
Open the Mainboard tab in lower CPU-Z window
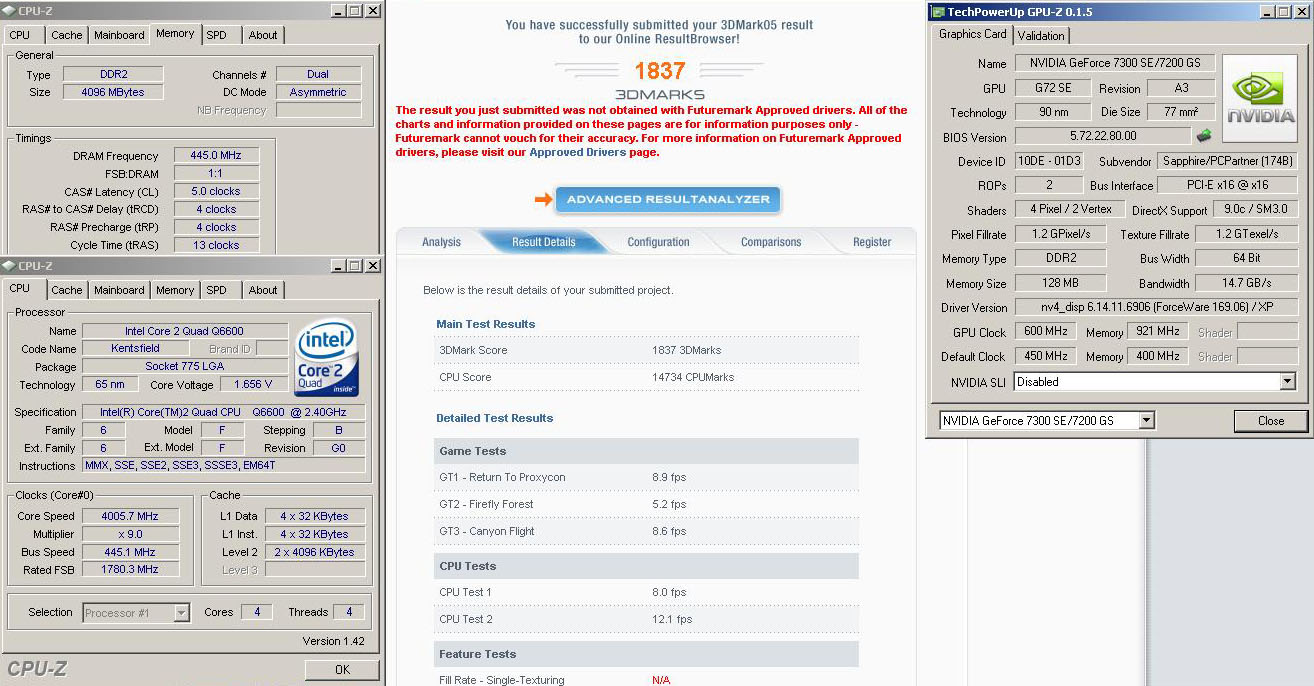coord(119,290)
